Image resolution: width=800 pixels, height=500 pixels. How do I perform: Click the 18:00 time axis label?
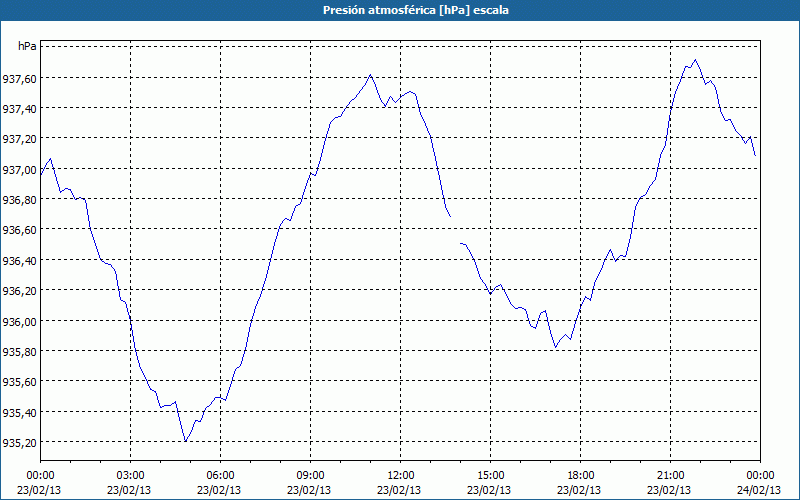[x=581, y=476]
